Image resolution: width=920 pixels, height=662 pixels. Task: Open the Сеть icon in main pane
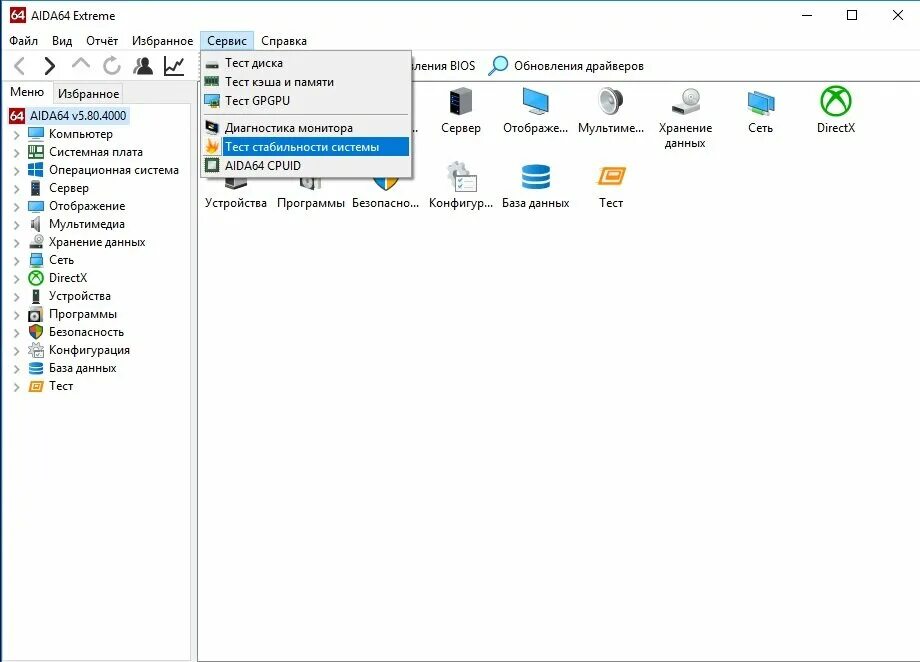pyautogui.click(x=760, y=103)
